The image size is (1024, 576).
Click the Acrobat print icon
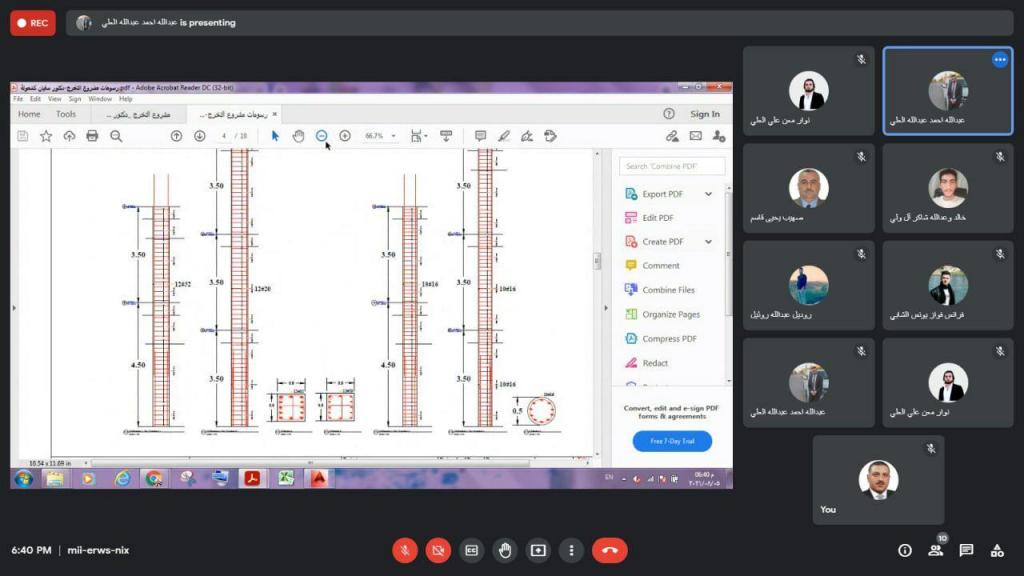(x=92, y=136)
